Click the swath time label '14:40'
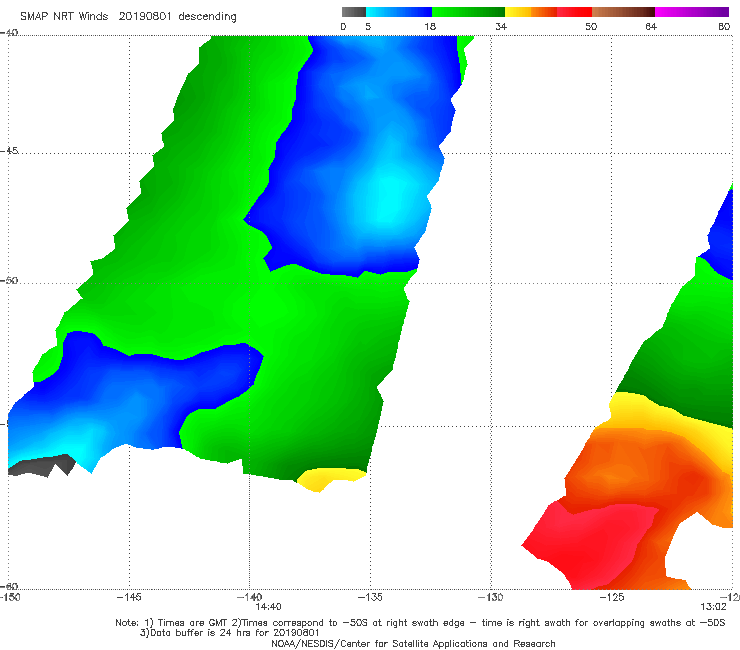The height and width of the screenshot is (650, 740). (x=269, y=607)
